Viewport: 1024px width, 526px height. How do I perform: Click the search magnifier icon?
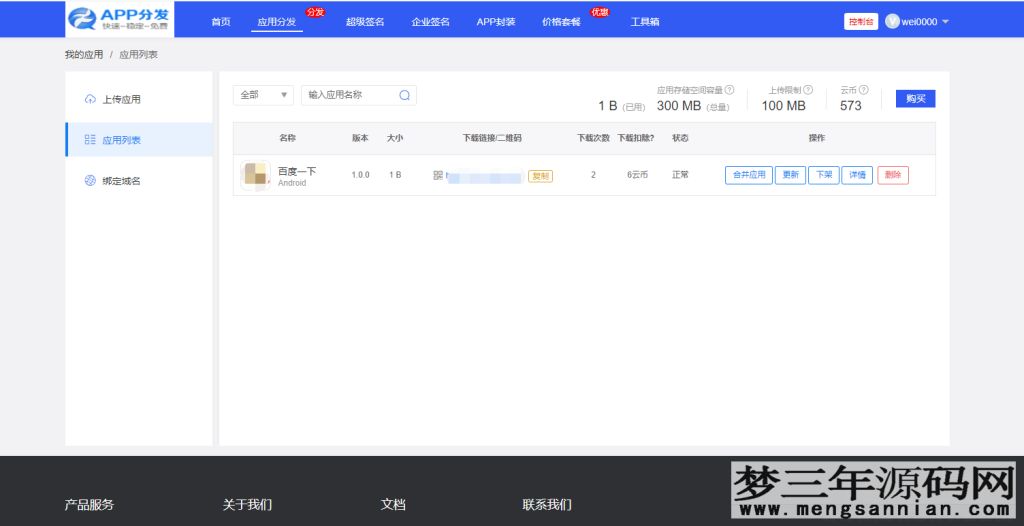pos(405,95)
